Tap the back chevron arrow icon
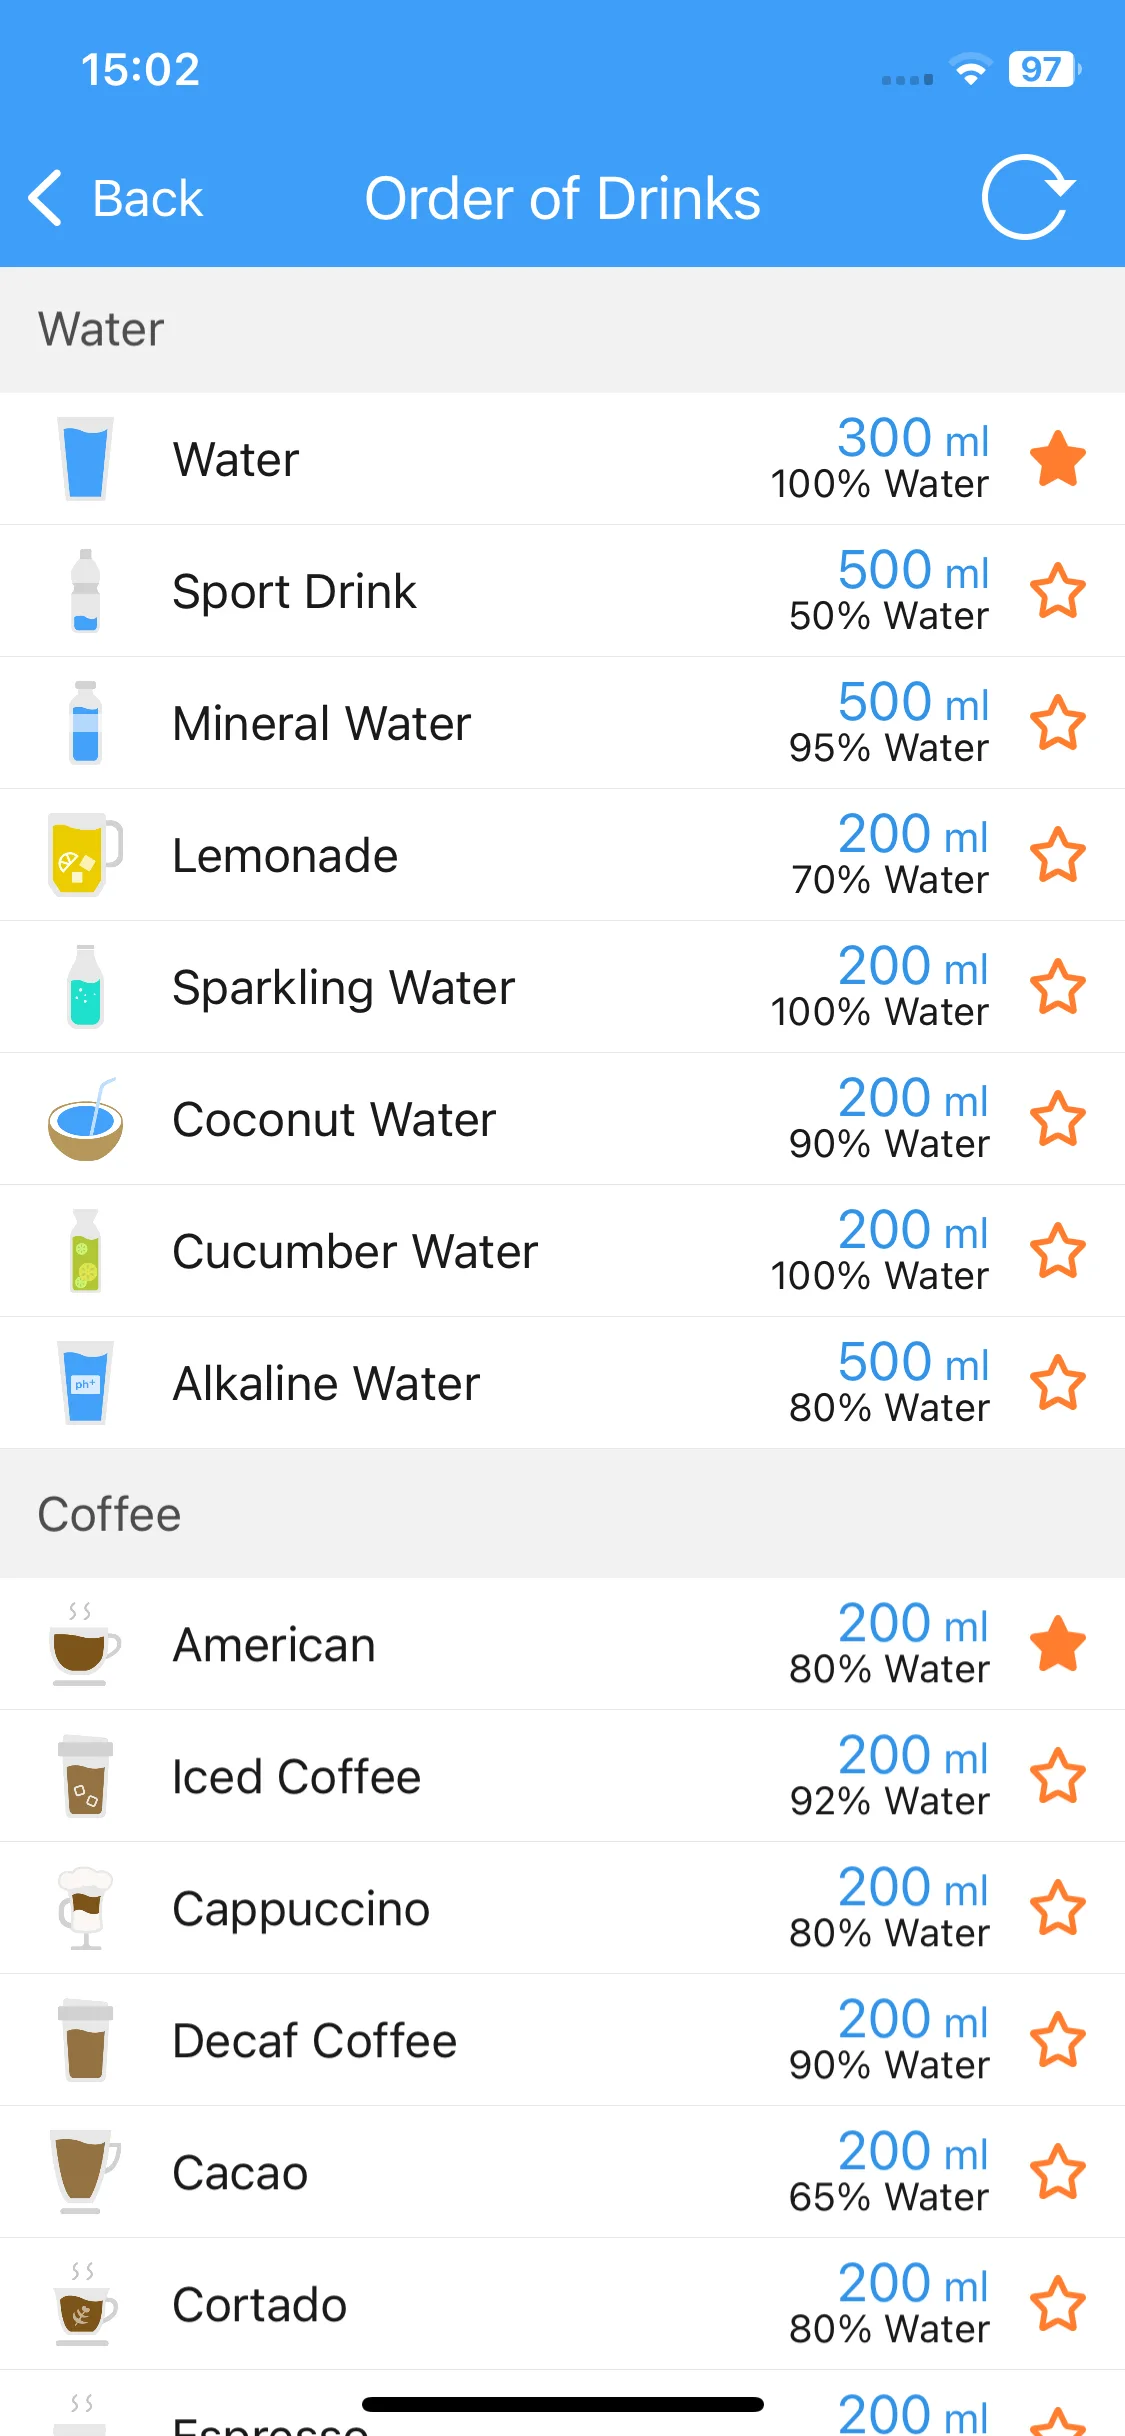The width and height of the screenshot is (1125, 2436). click(46, 198)
